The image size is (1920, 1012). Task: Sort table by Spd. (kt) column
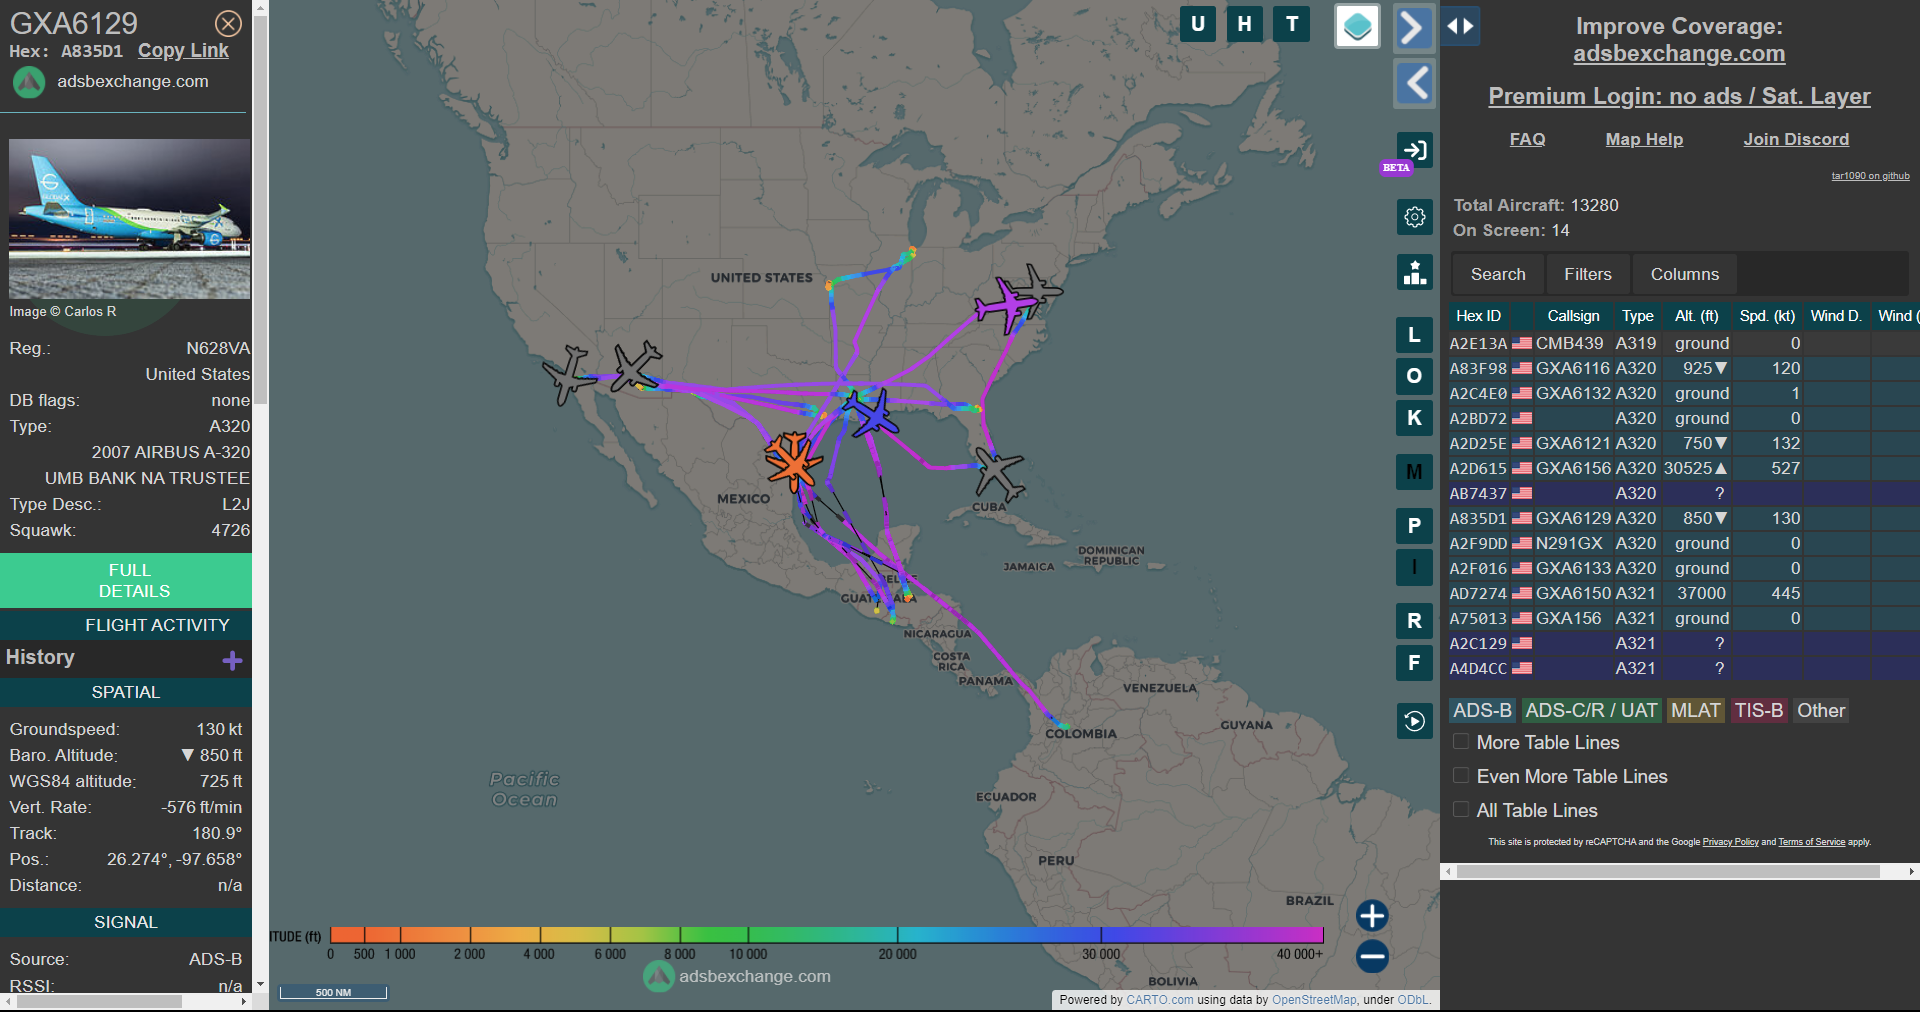pos(1767,316)
